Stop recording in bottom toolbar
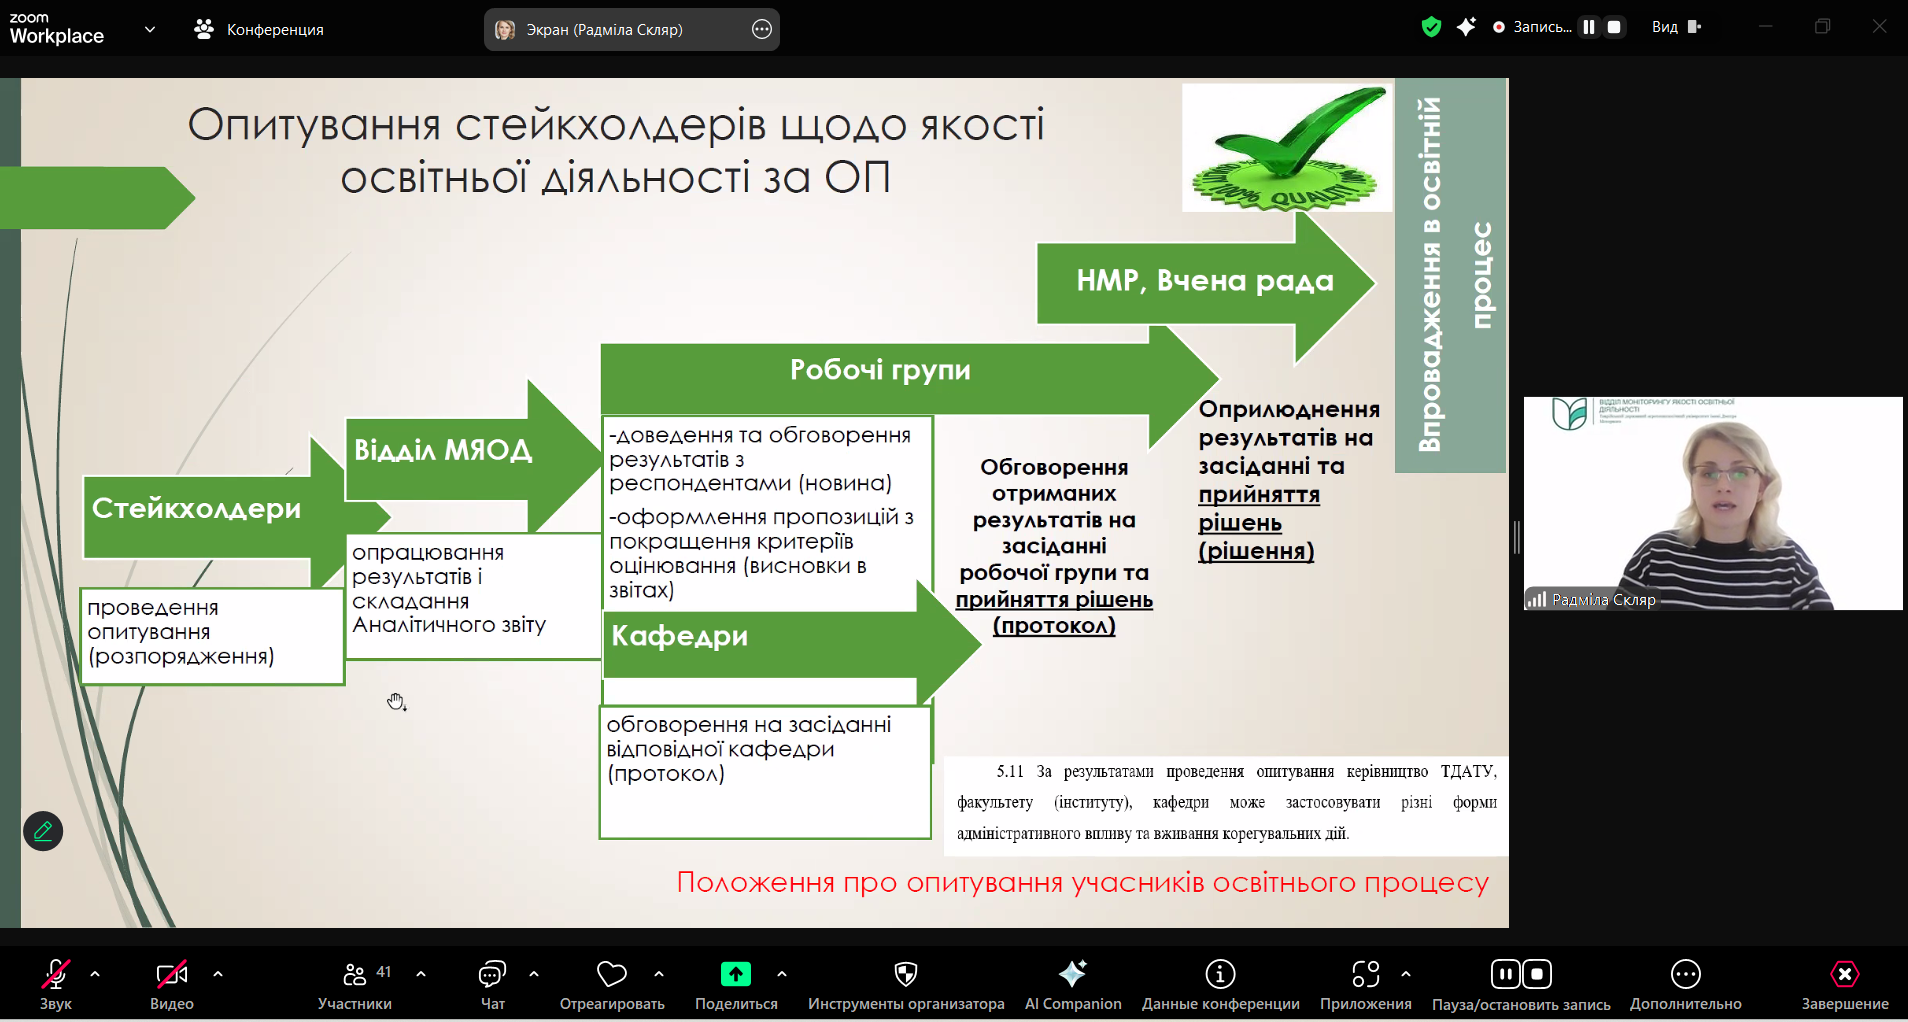Screen dimensions: 1908x1022 coord(1537,974)
